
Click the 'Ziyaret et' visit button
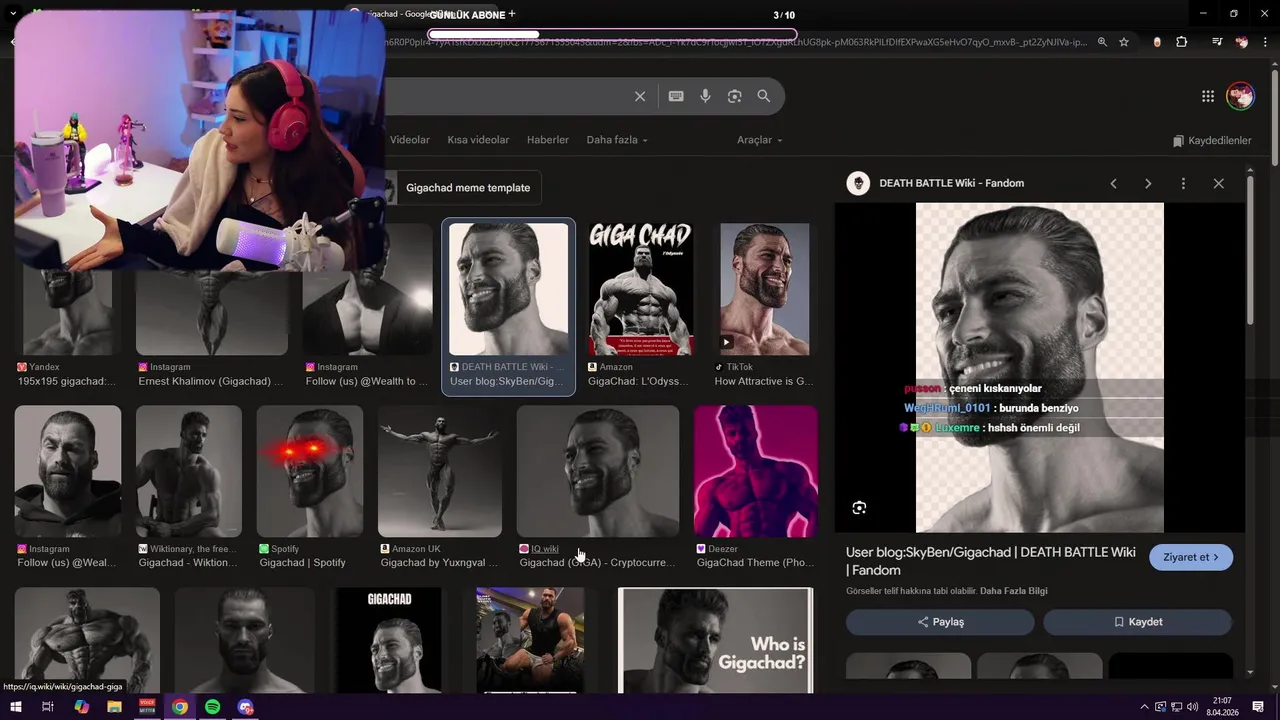click(1191, 557)
